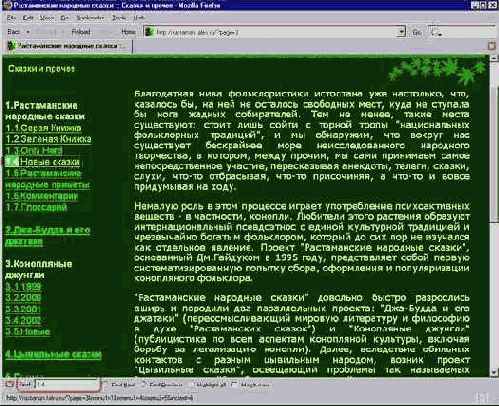Open the Back history dropdown arrow
The image size is (499, 406).
[28, 32]
